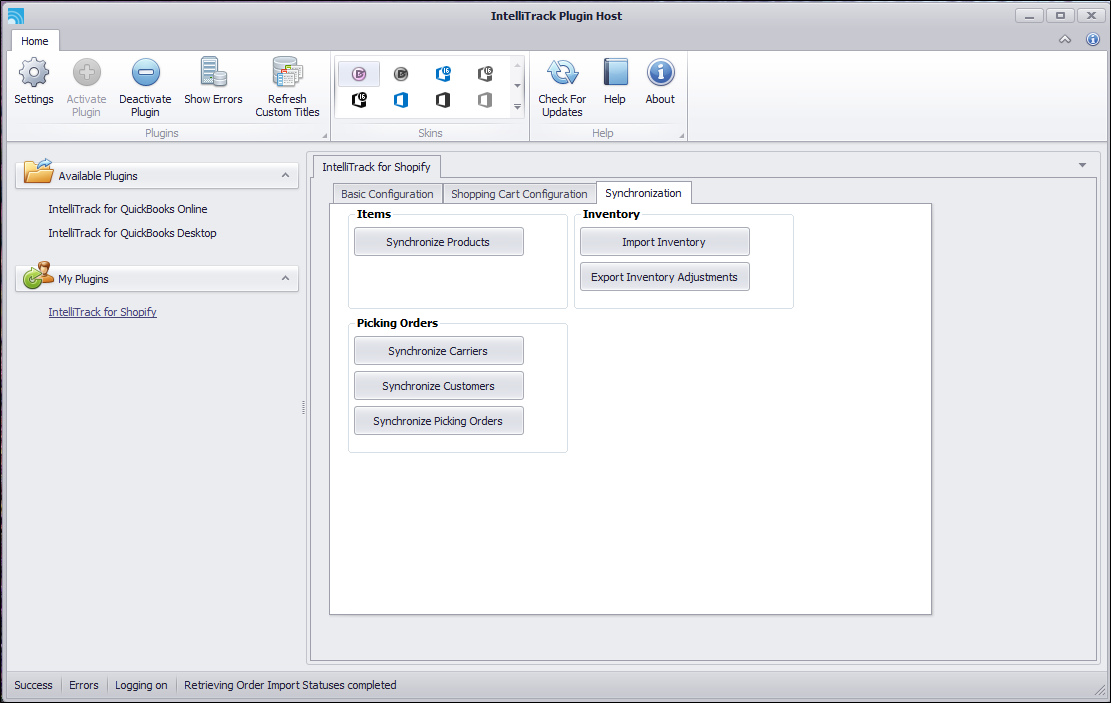This screenshot has width=1111, height=703.
Task: Click the Synchronize Products button
Action: click(439, 242)
